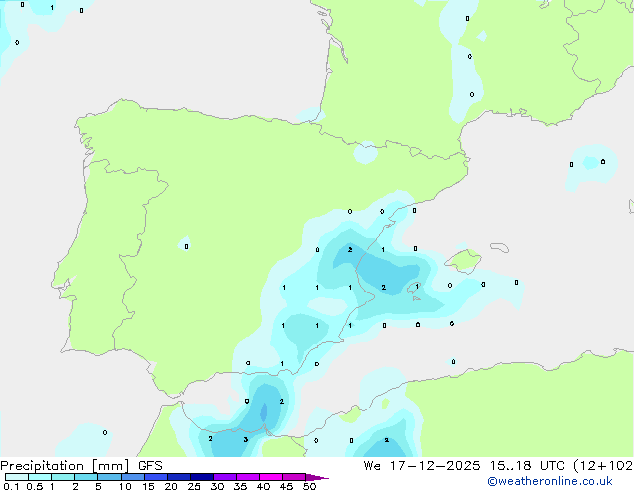Click the 20–25 mm legend swatch
634x490 pixels.
click(x=179, y=477)
